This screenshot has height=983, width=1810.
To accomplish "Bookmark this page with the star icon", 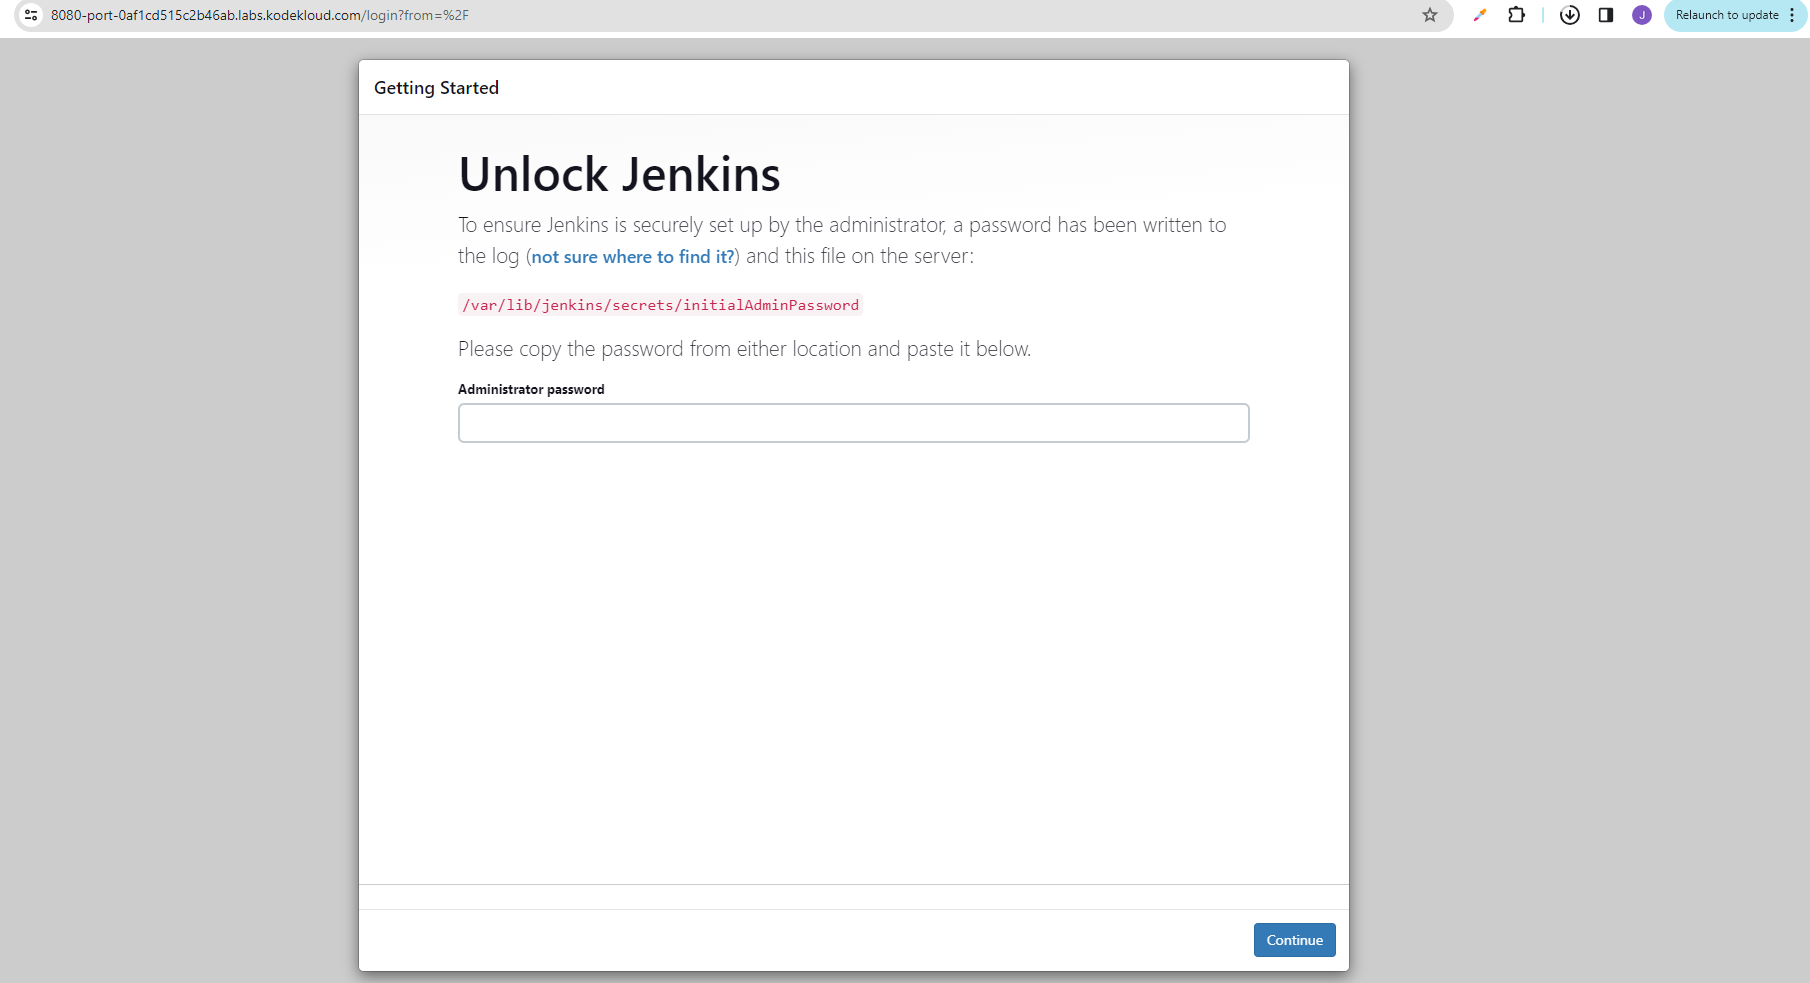I will [1430, 15].
